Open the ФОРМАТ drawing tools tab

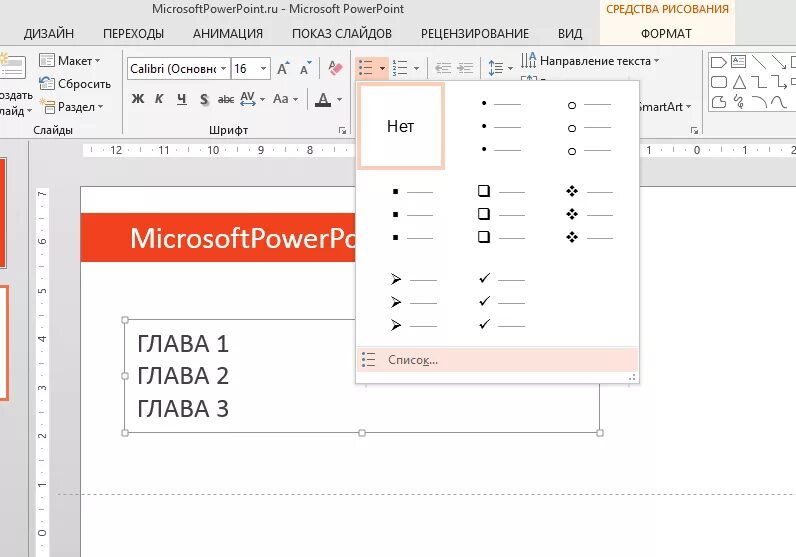coord(666,34)
